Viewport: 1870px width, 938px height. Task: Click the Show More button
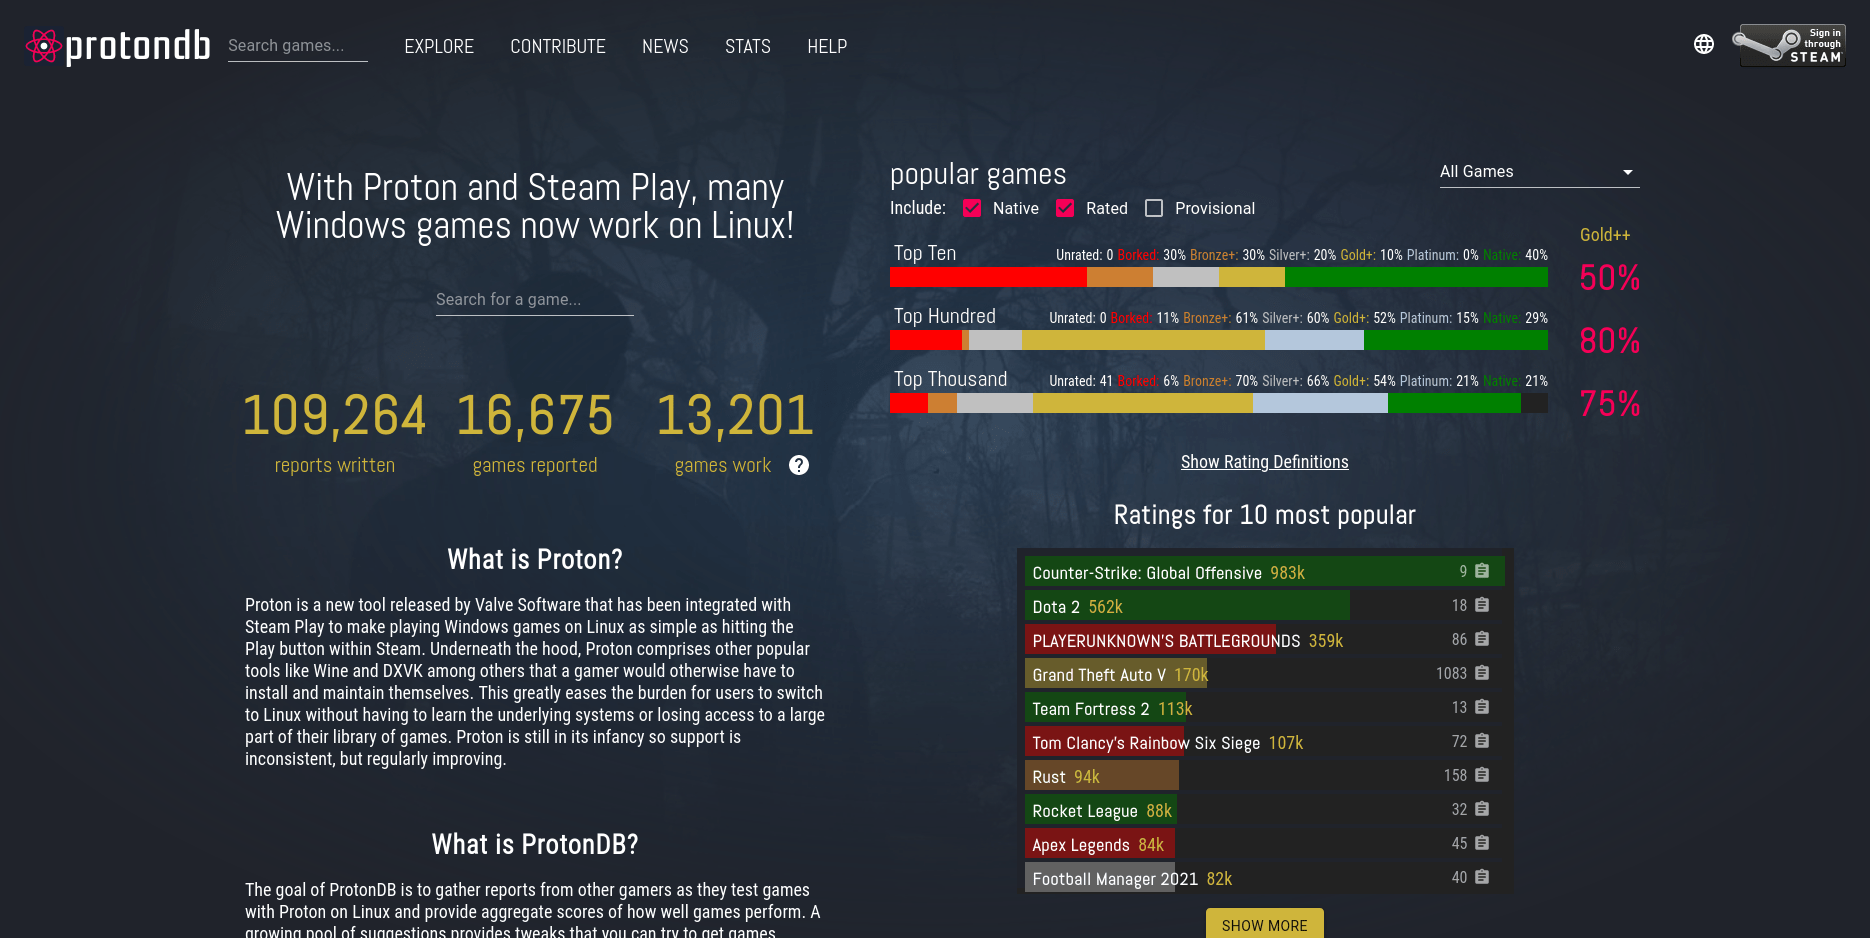[x=1264, y=925]
